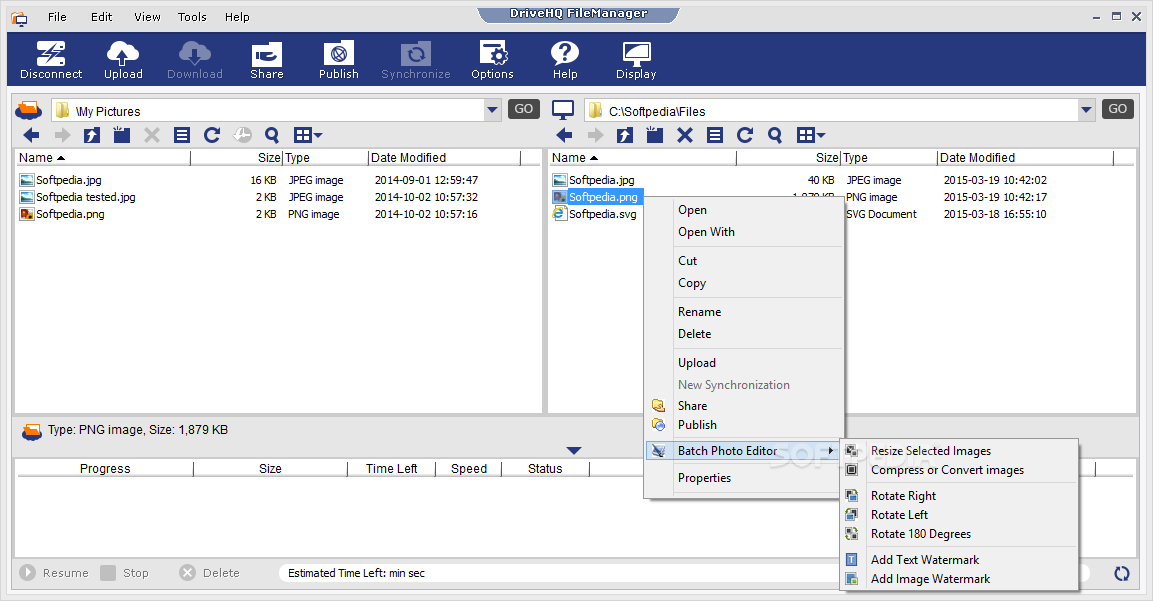Sort remote pane by Name column
This screenshot has height=601, width=1153.
click(x=42, y=157)
